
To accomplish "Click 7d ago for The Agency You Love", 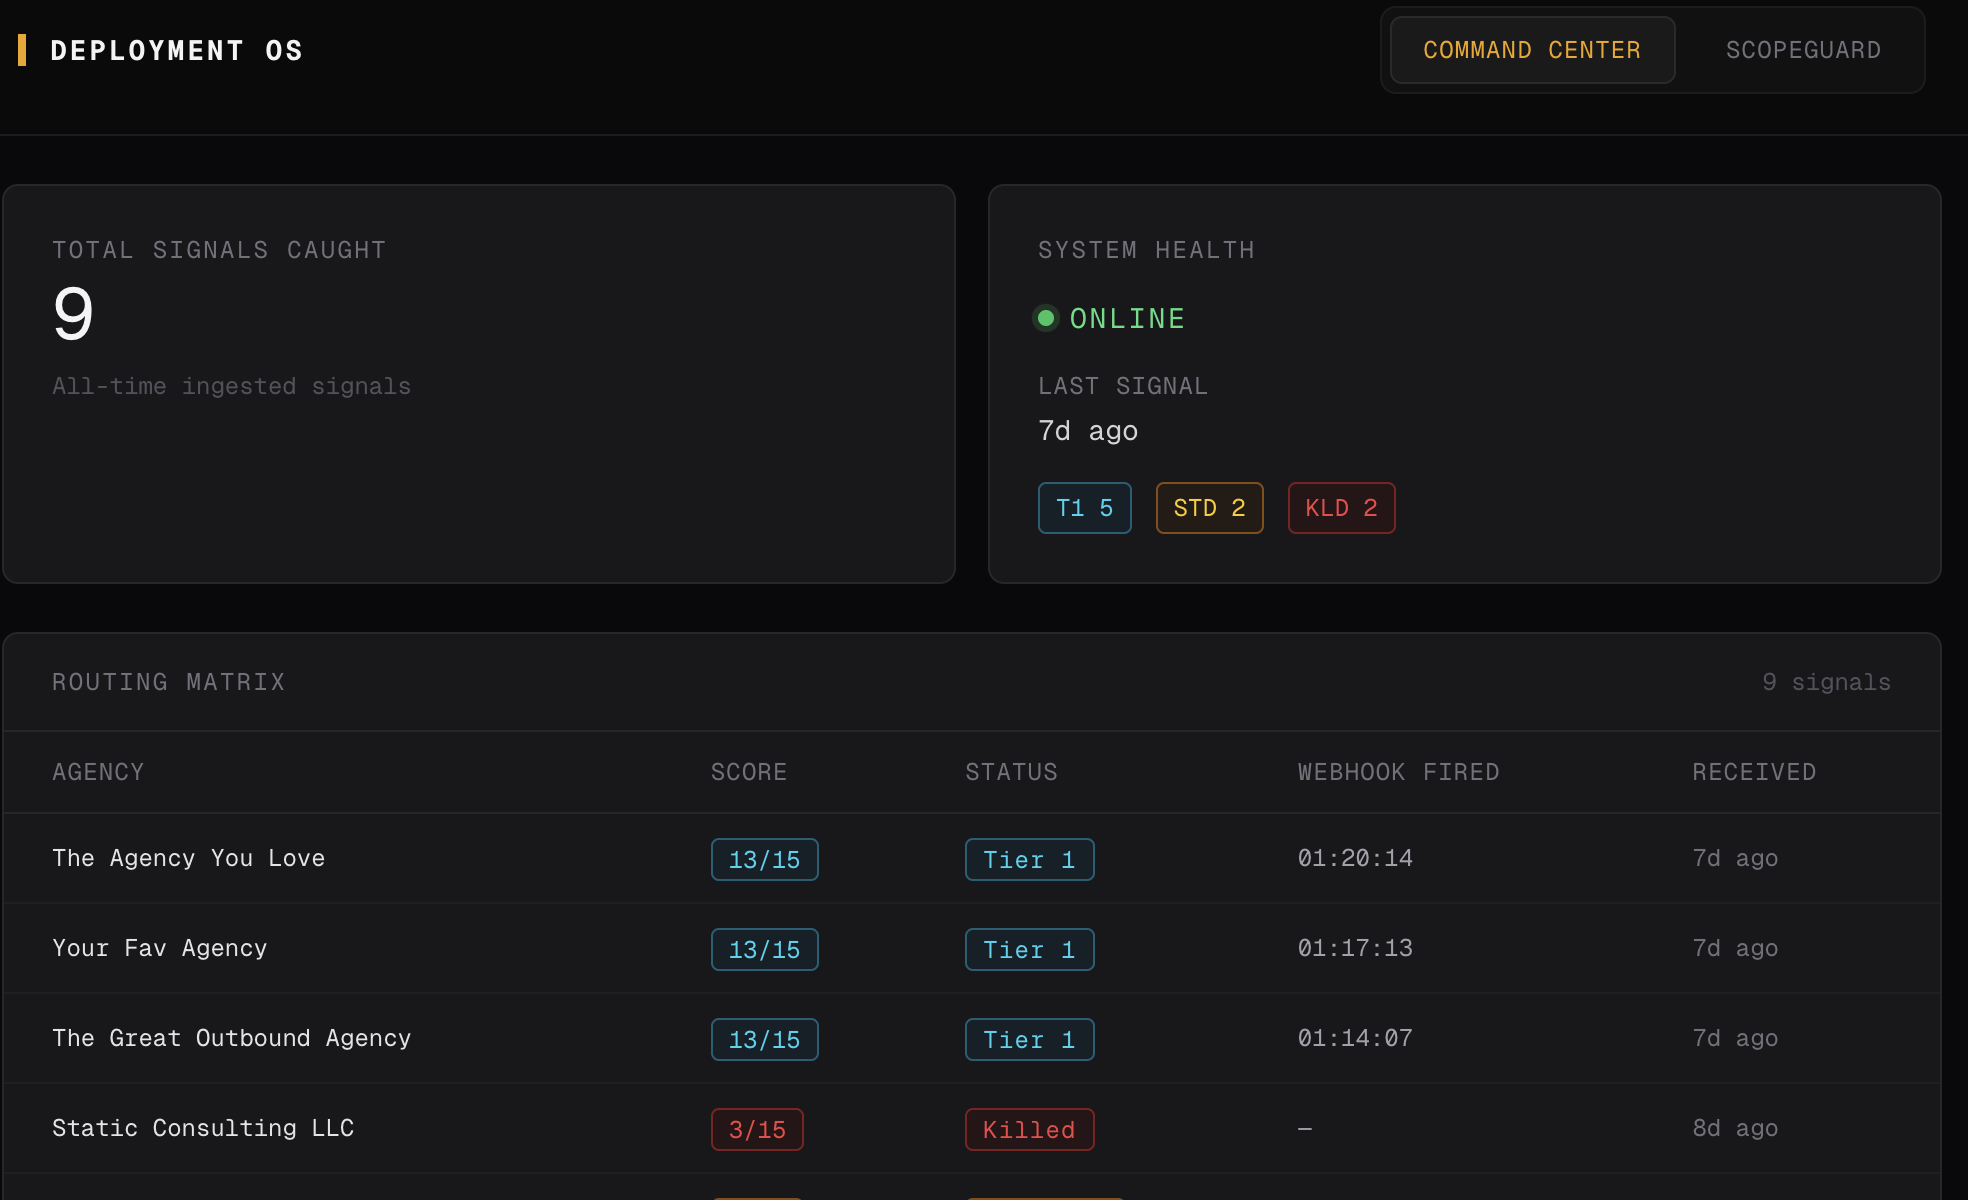I will 1735,858.
